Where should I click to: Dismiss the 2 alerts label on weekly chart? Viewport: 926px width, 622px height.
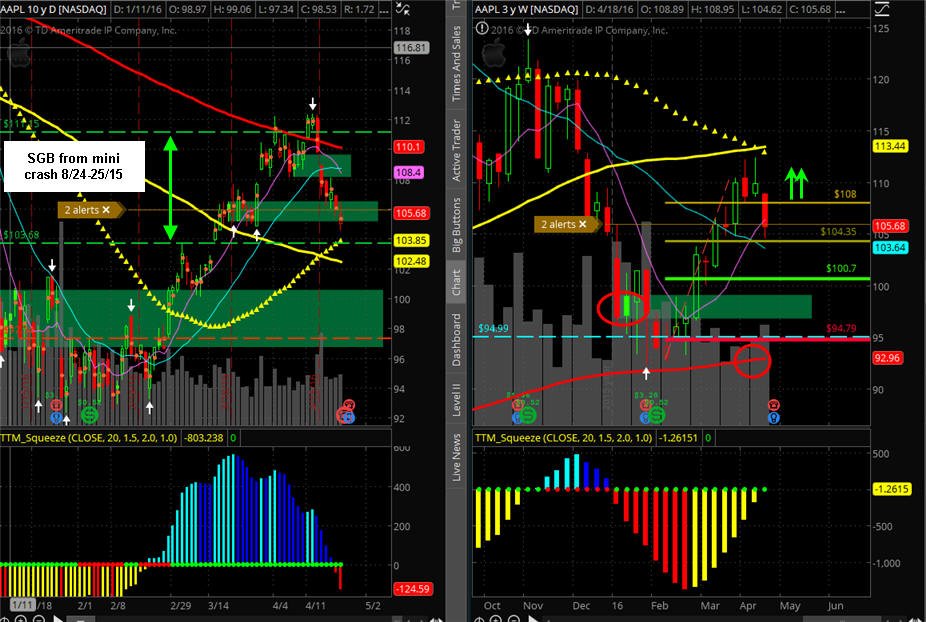click(582, 224)
